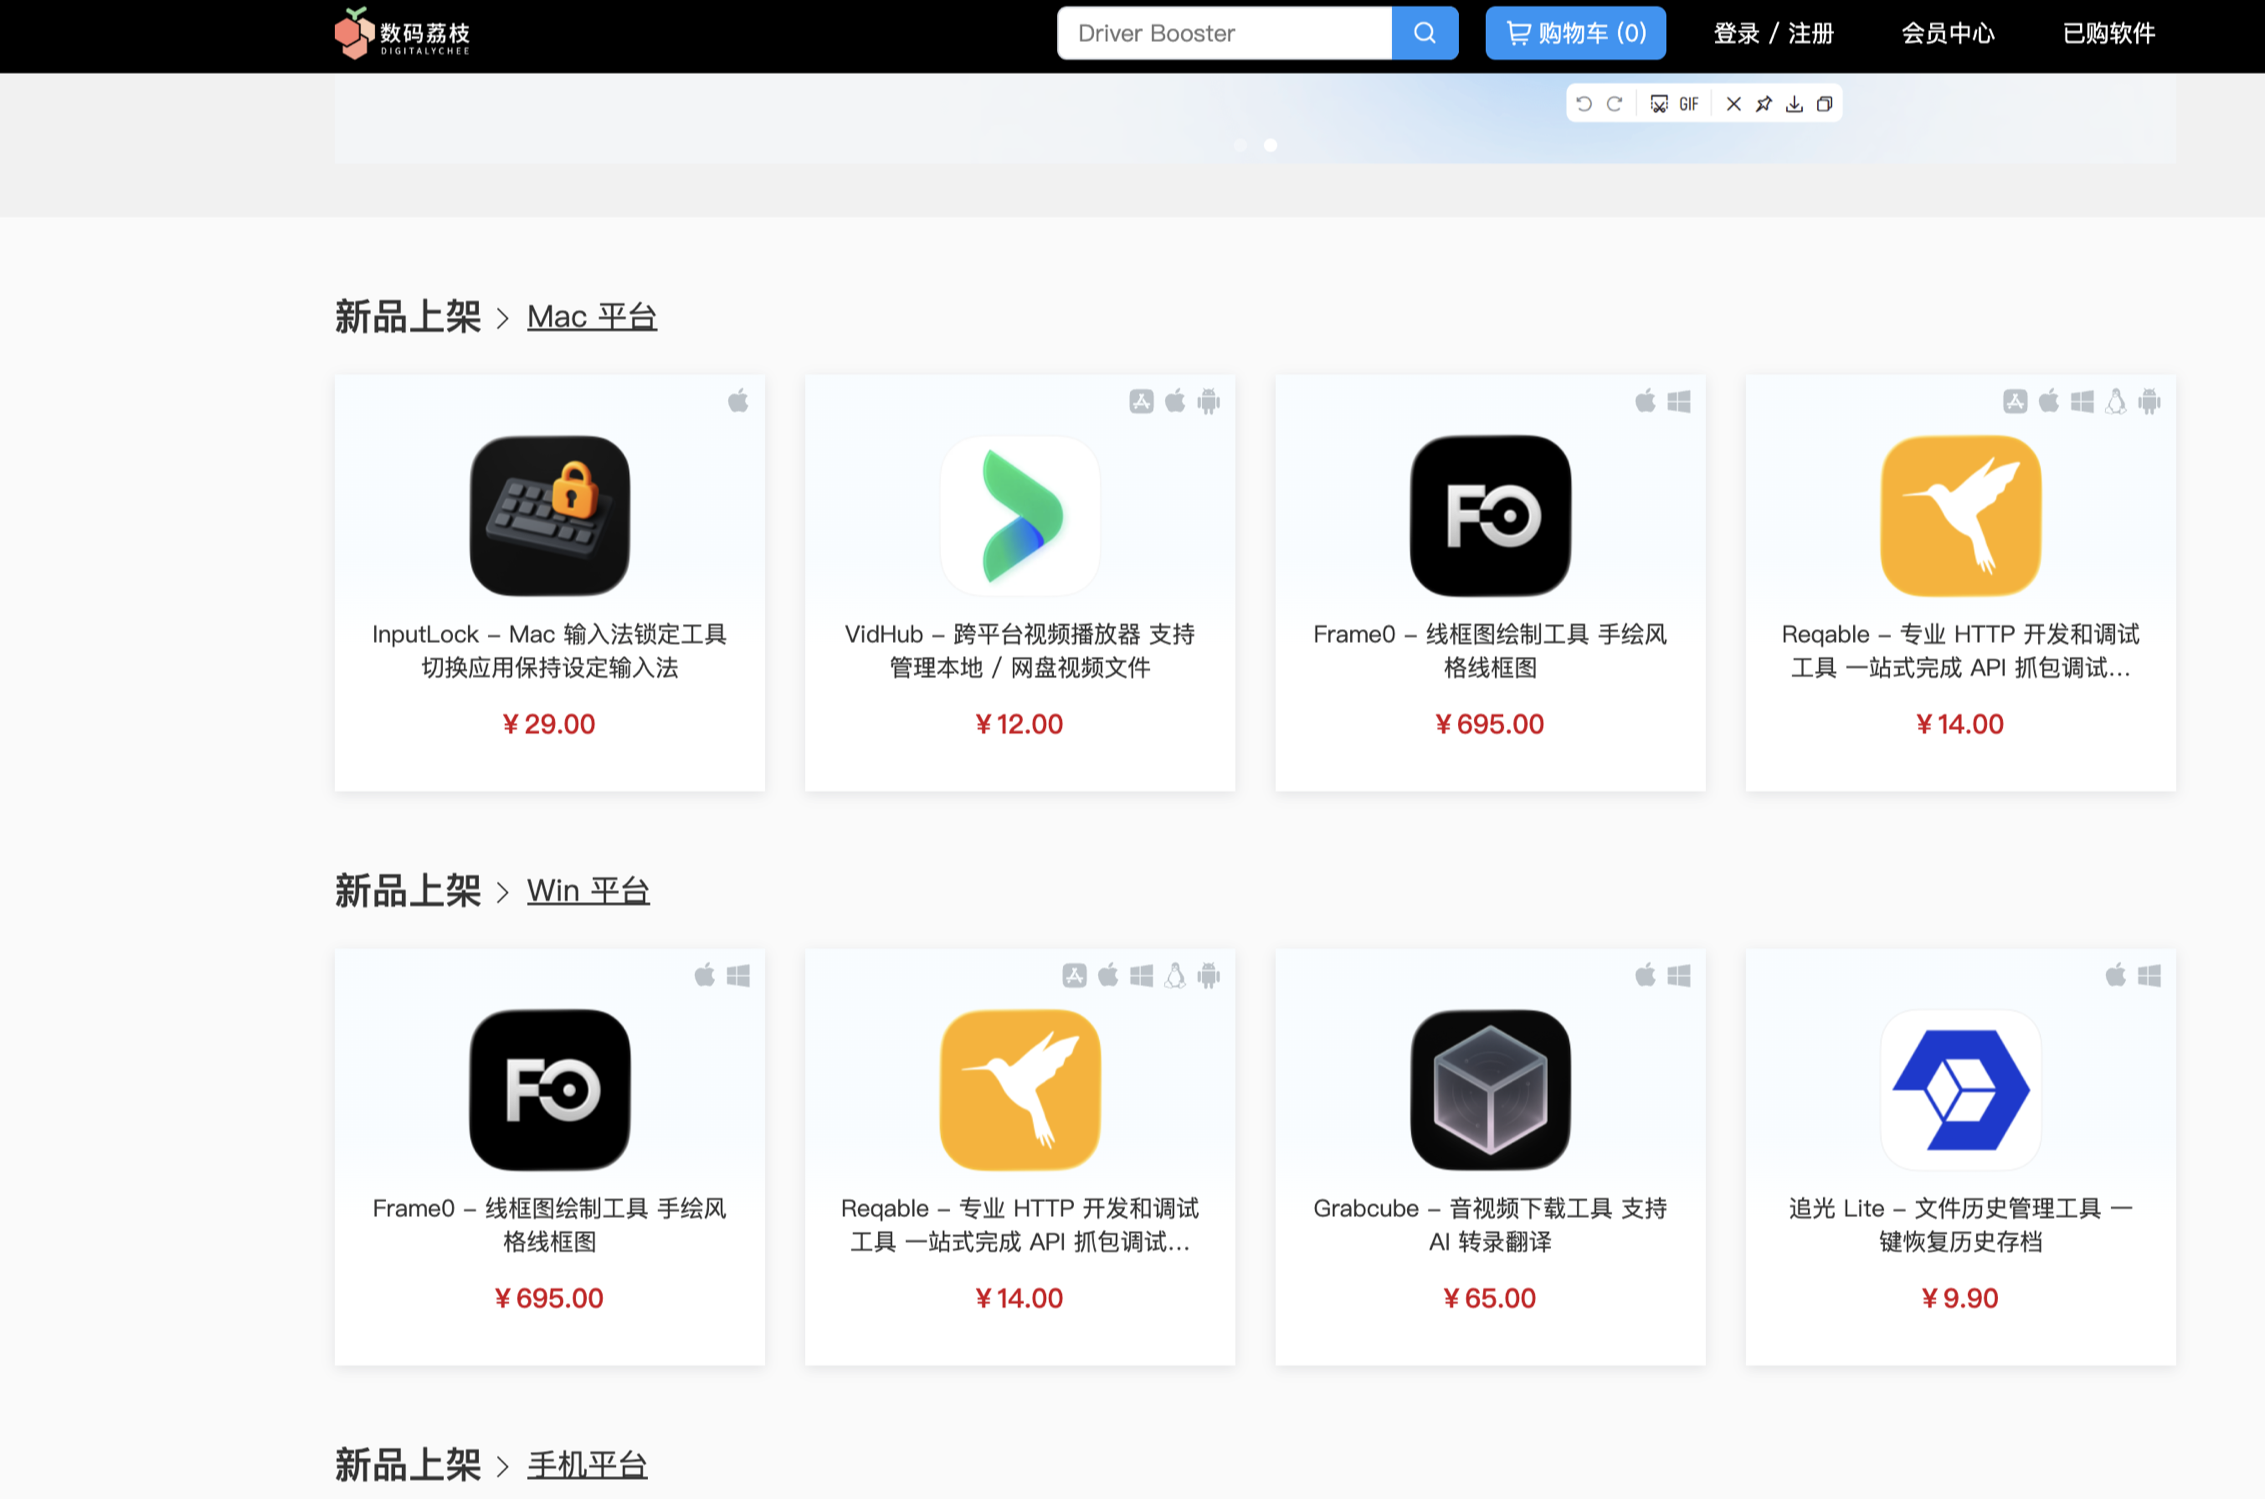Open 登录 / 注册 login page
The height and width of the screenshot is (1499, 2265).
[x=1773, y=33]
